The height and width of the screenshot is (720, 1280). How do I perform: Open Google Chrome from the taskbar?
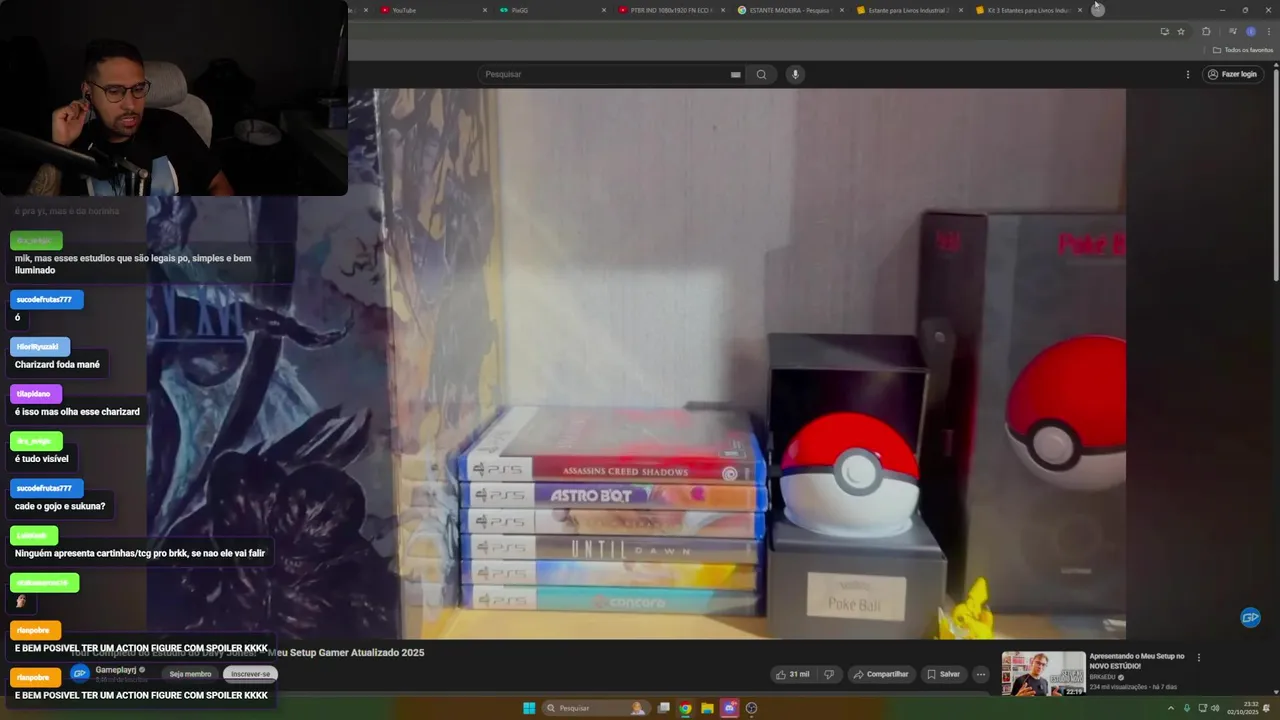pyautogui.click(x=685, y=708)
